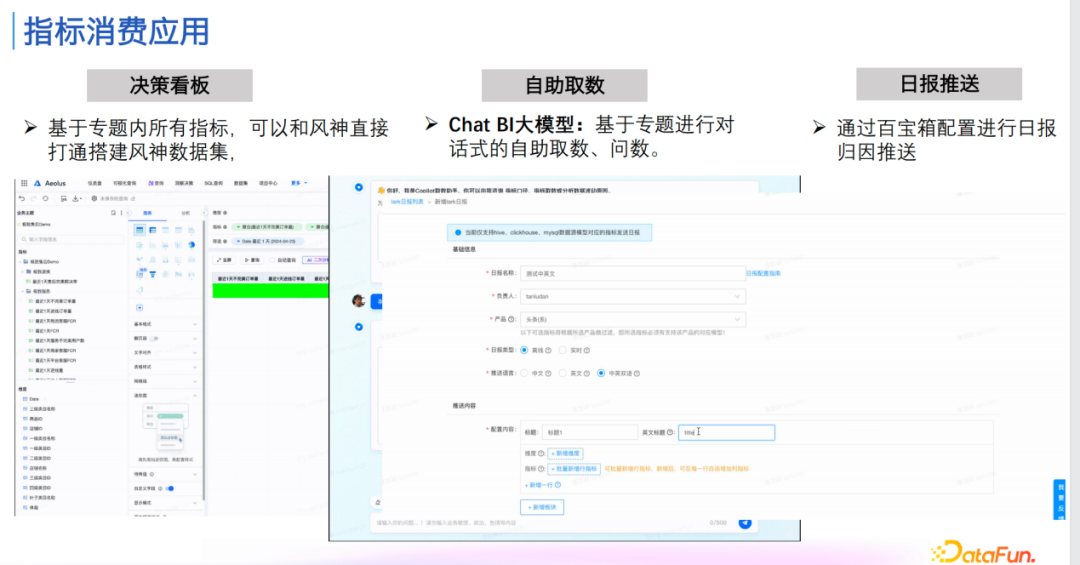
Task: Click the add chart plus icon
Action: (140, 308)
